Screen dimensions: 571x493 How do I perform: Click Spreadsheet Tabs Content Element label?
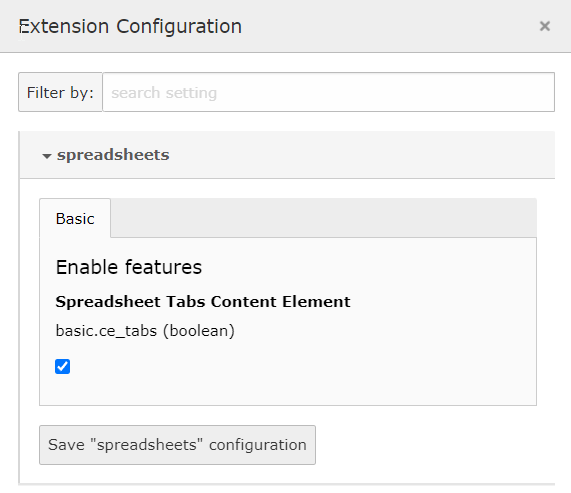[x=203, y=301]
